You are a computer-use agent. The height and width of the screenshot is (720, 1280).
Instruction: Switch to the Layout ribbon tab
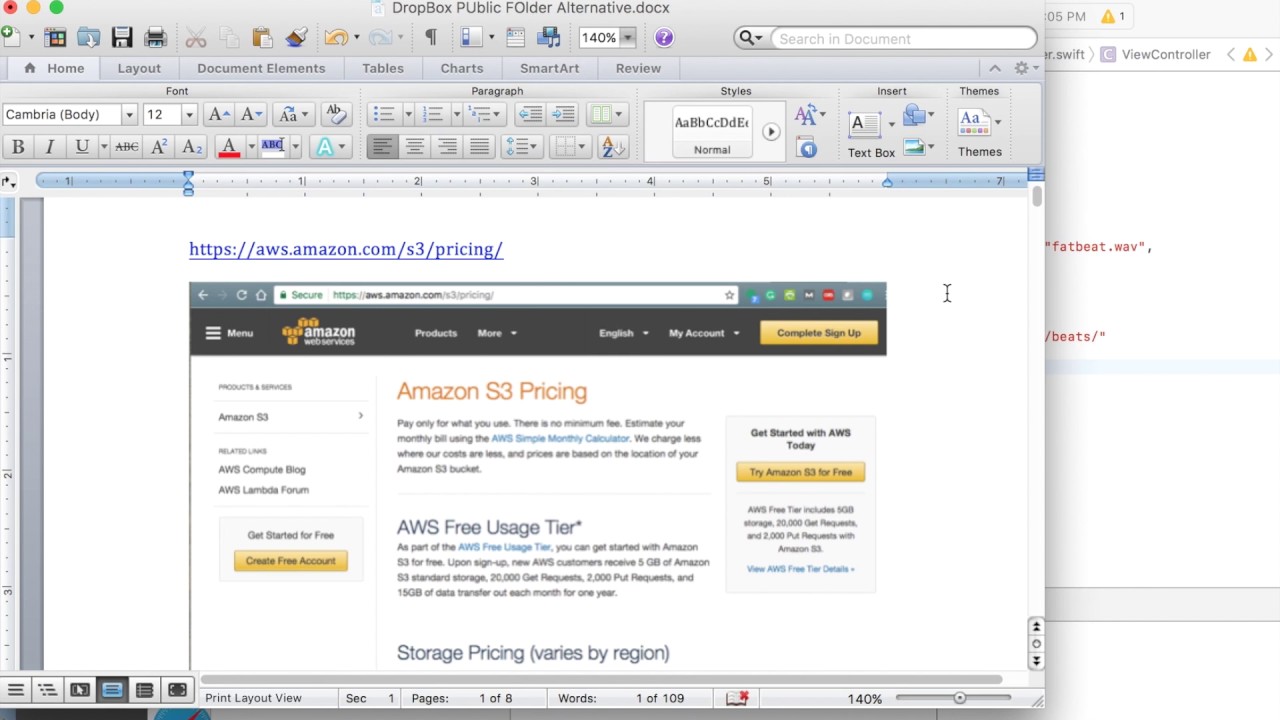[x=139, y=68]
